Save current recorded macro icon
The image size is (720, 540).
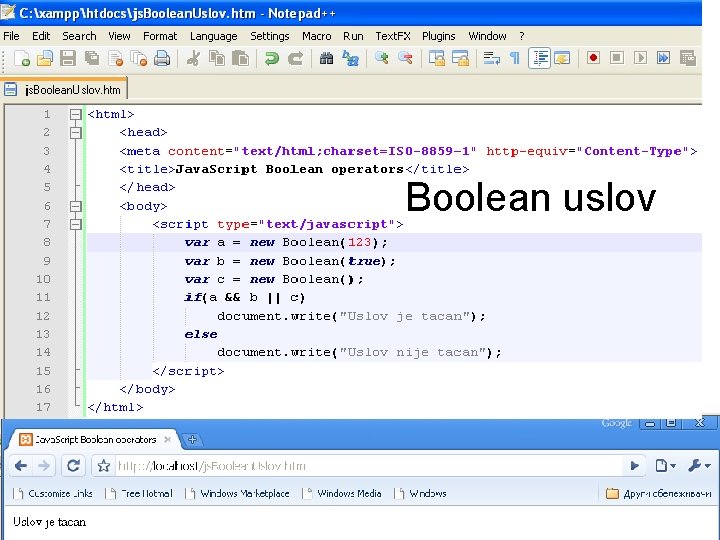[x=687, y=58]
